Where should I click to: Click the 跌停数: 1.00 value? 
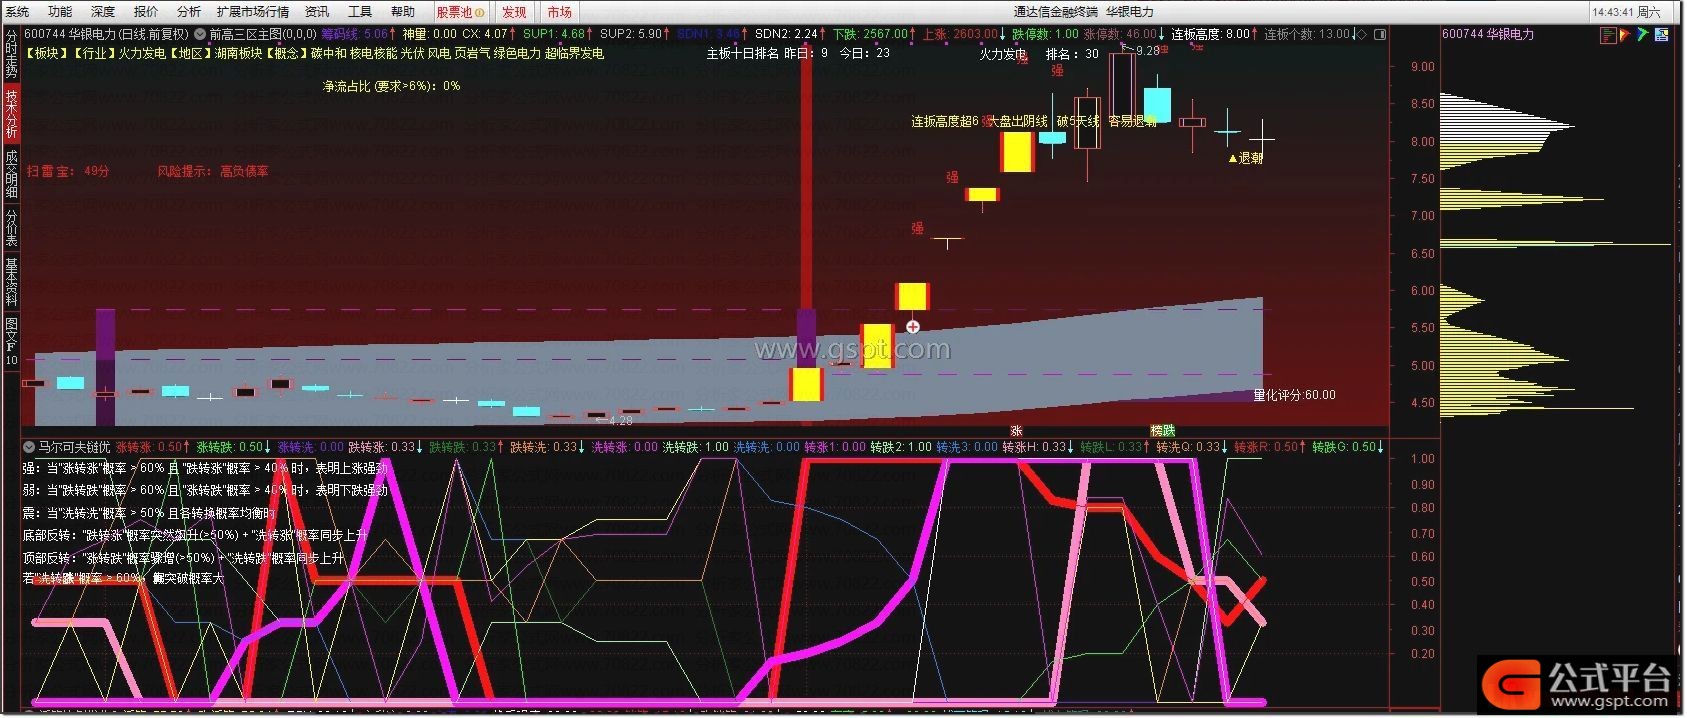(1045, 34)
